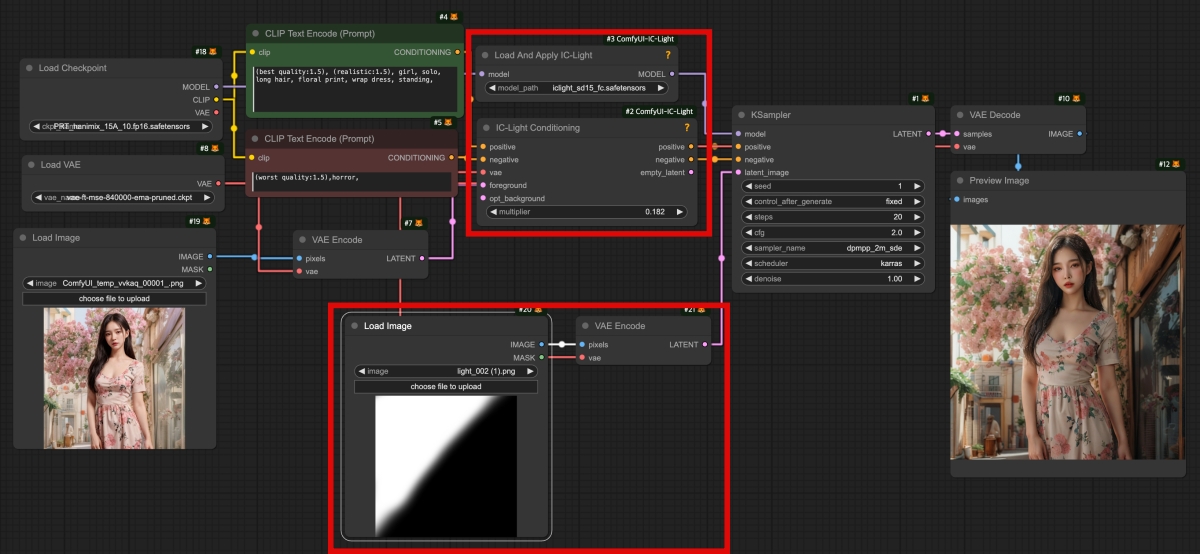Open image selector showing light_002 (1).png
This screenshot has height=554, width=1200.
point(446,371)
